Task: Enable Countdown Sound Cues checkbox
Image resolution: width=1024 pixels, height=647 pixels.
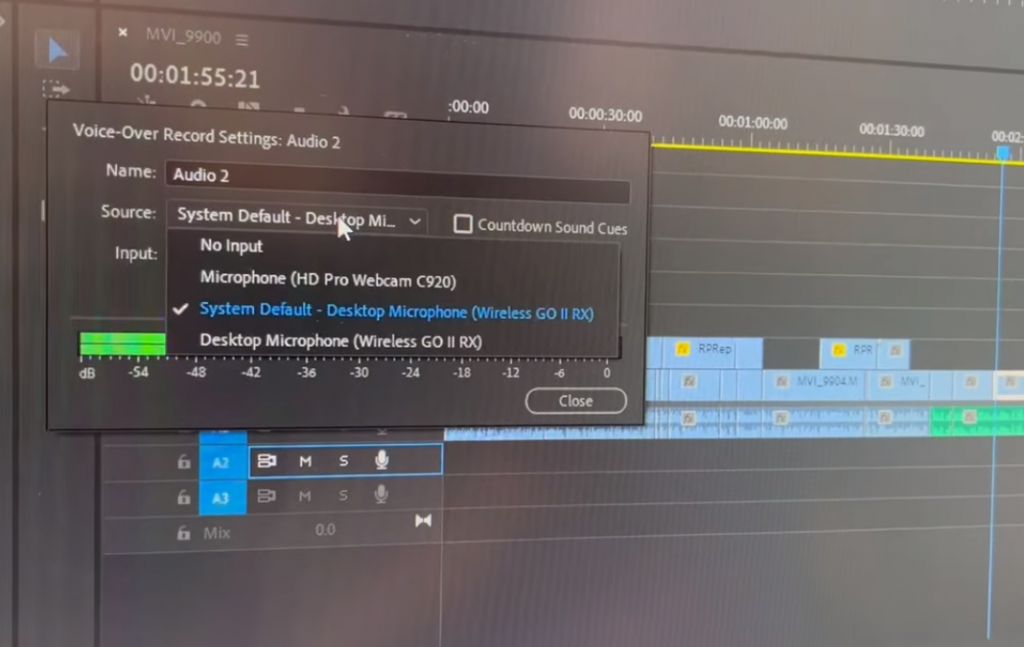Action: click(463, 225)
